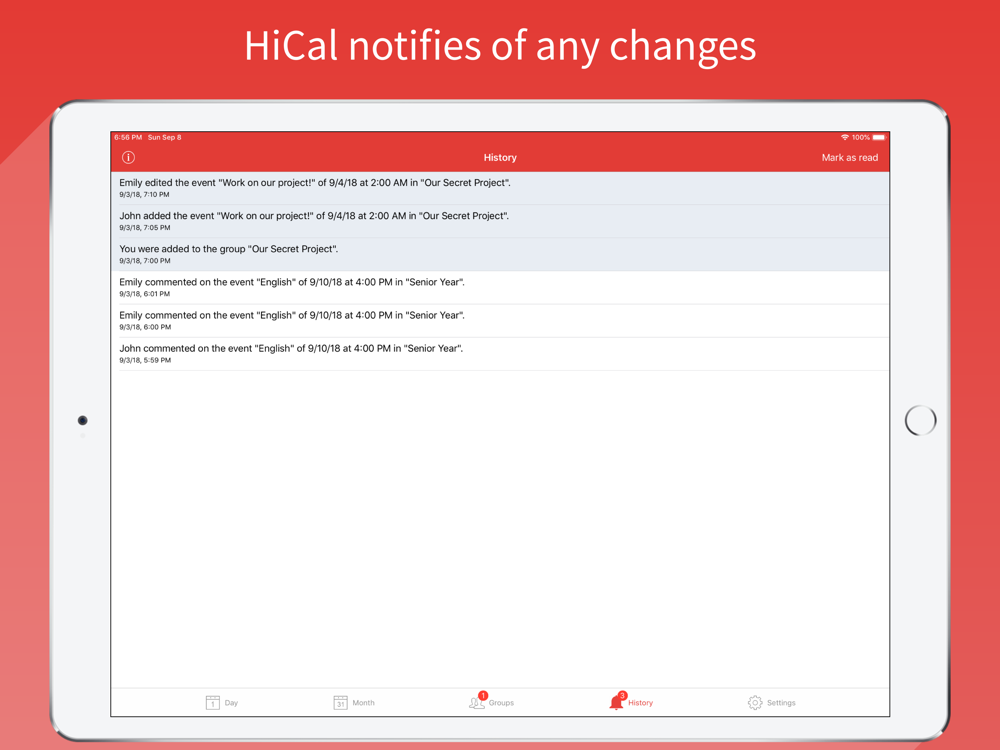
Task: Click the History title in the header
Action: pos(500,158)
